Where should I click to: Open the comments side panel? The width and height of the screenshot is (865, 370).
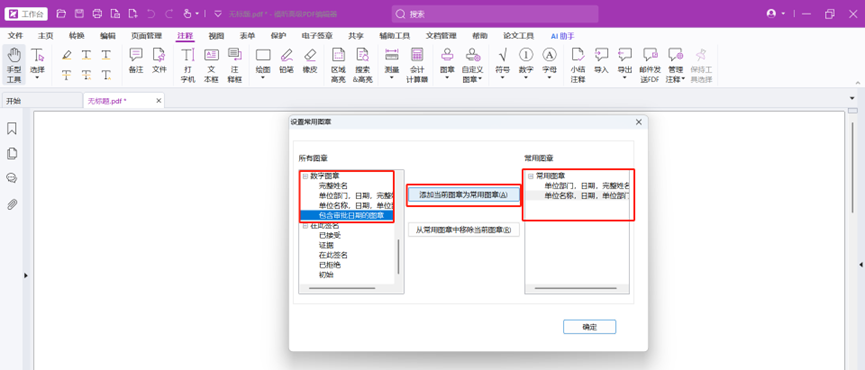(12, 178)
